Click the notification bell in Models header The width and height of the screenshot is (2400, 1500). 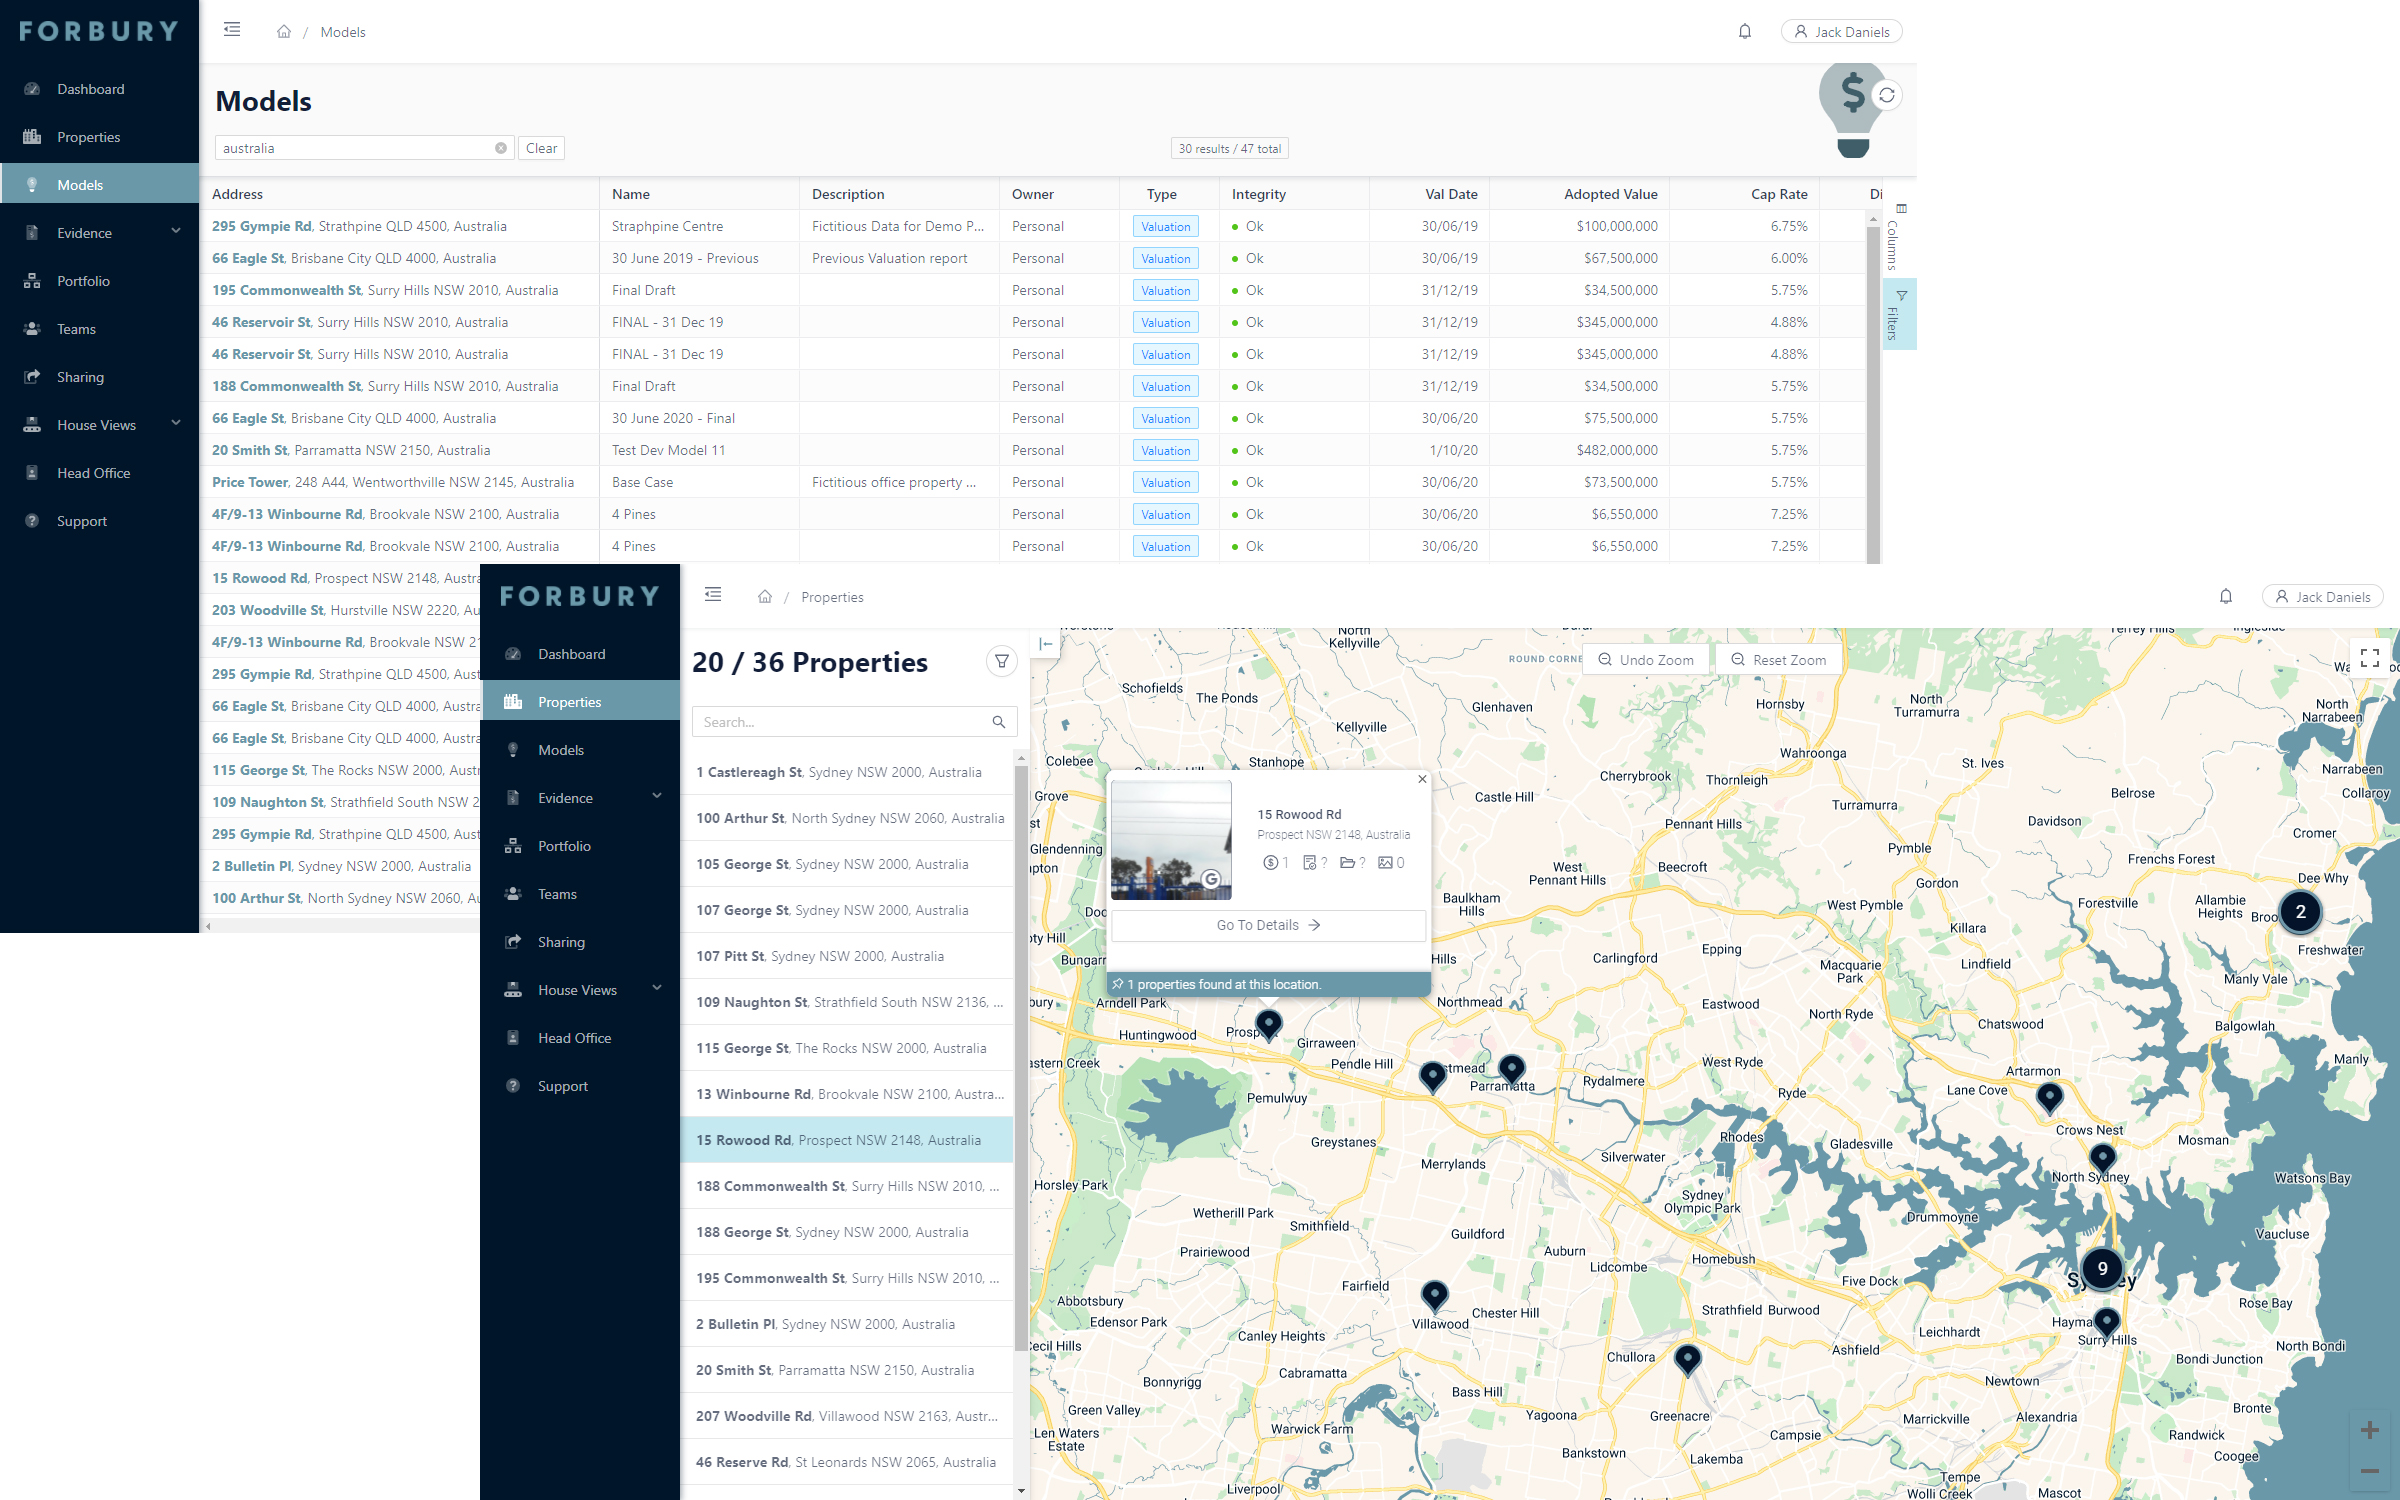point(1745,32)
